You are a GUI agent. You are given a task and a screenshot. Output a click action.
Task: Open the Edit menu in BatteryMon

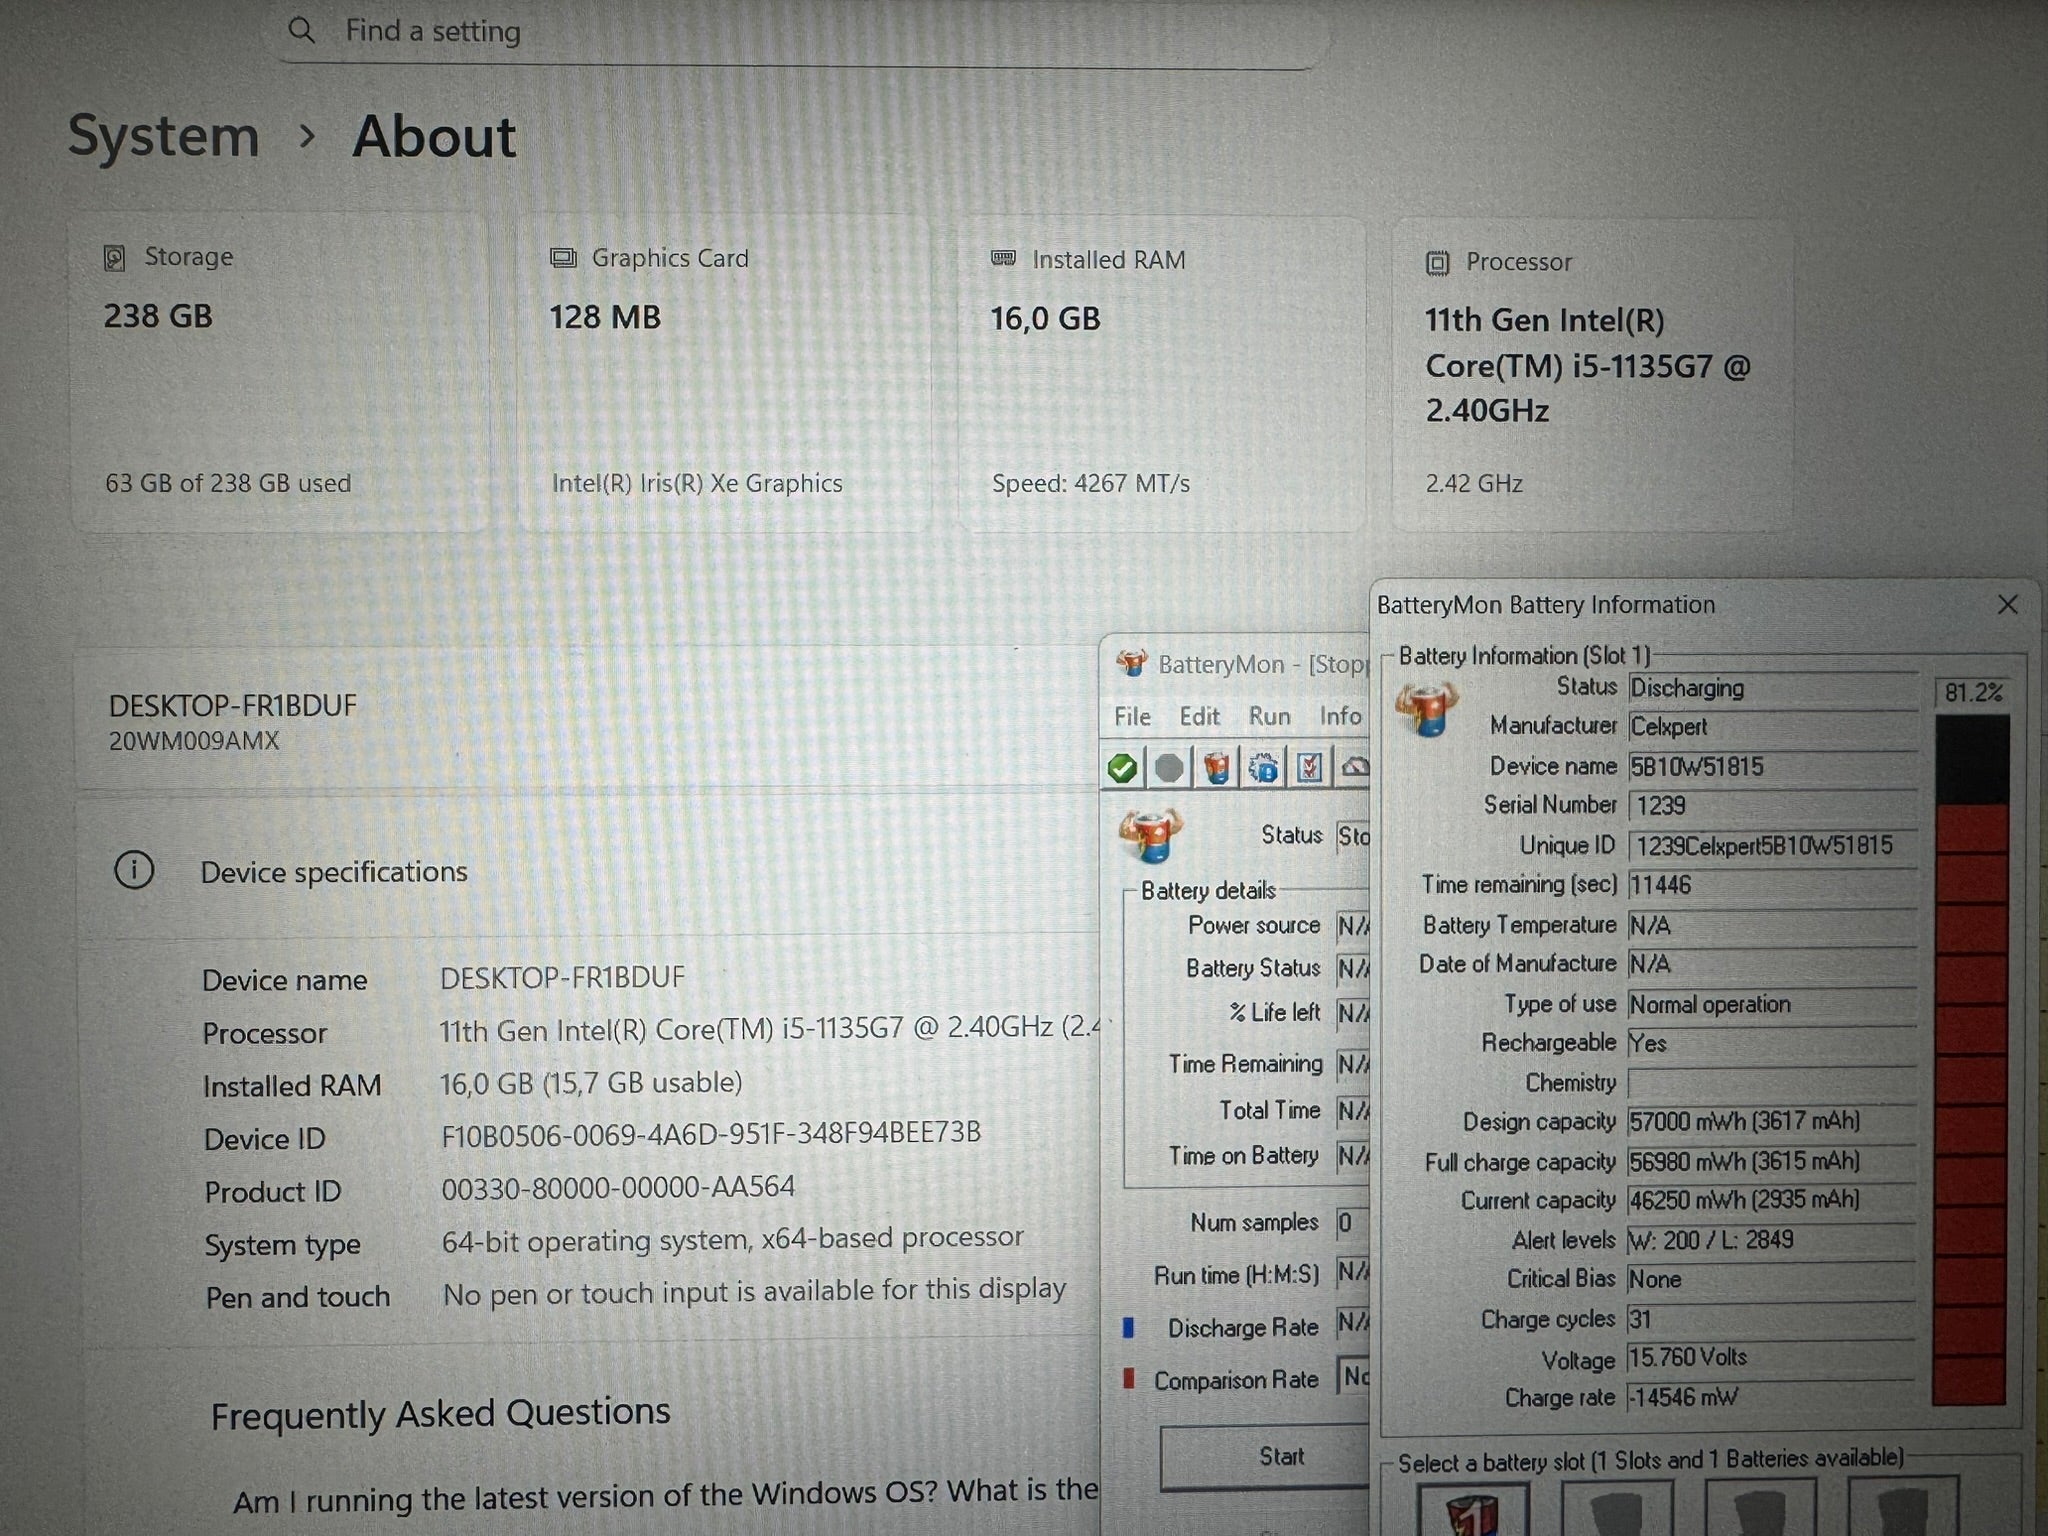point(1199,717)
